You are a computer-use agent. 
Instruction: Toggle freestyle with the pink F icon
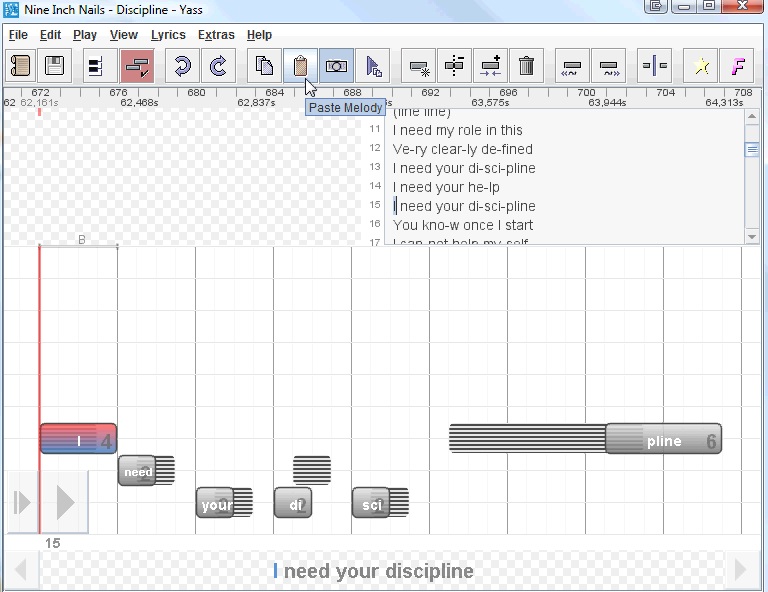point(737,66)
